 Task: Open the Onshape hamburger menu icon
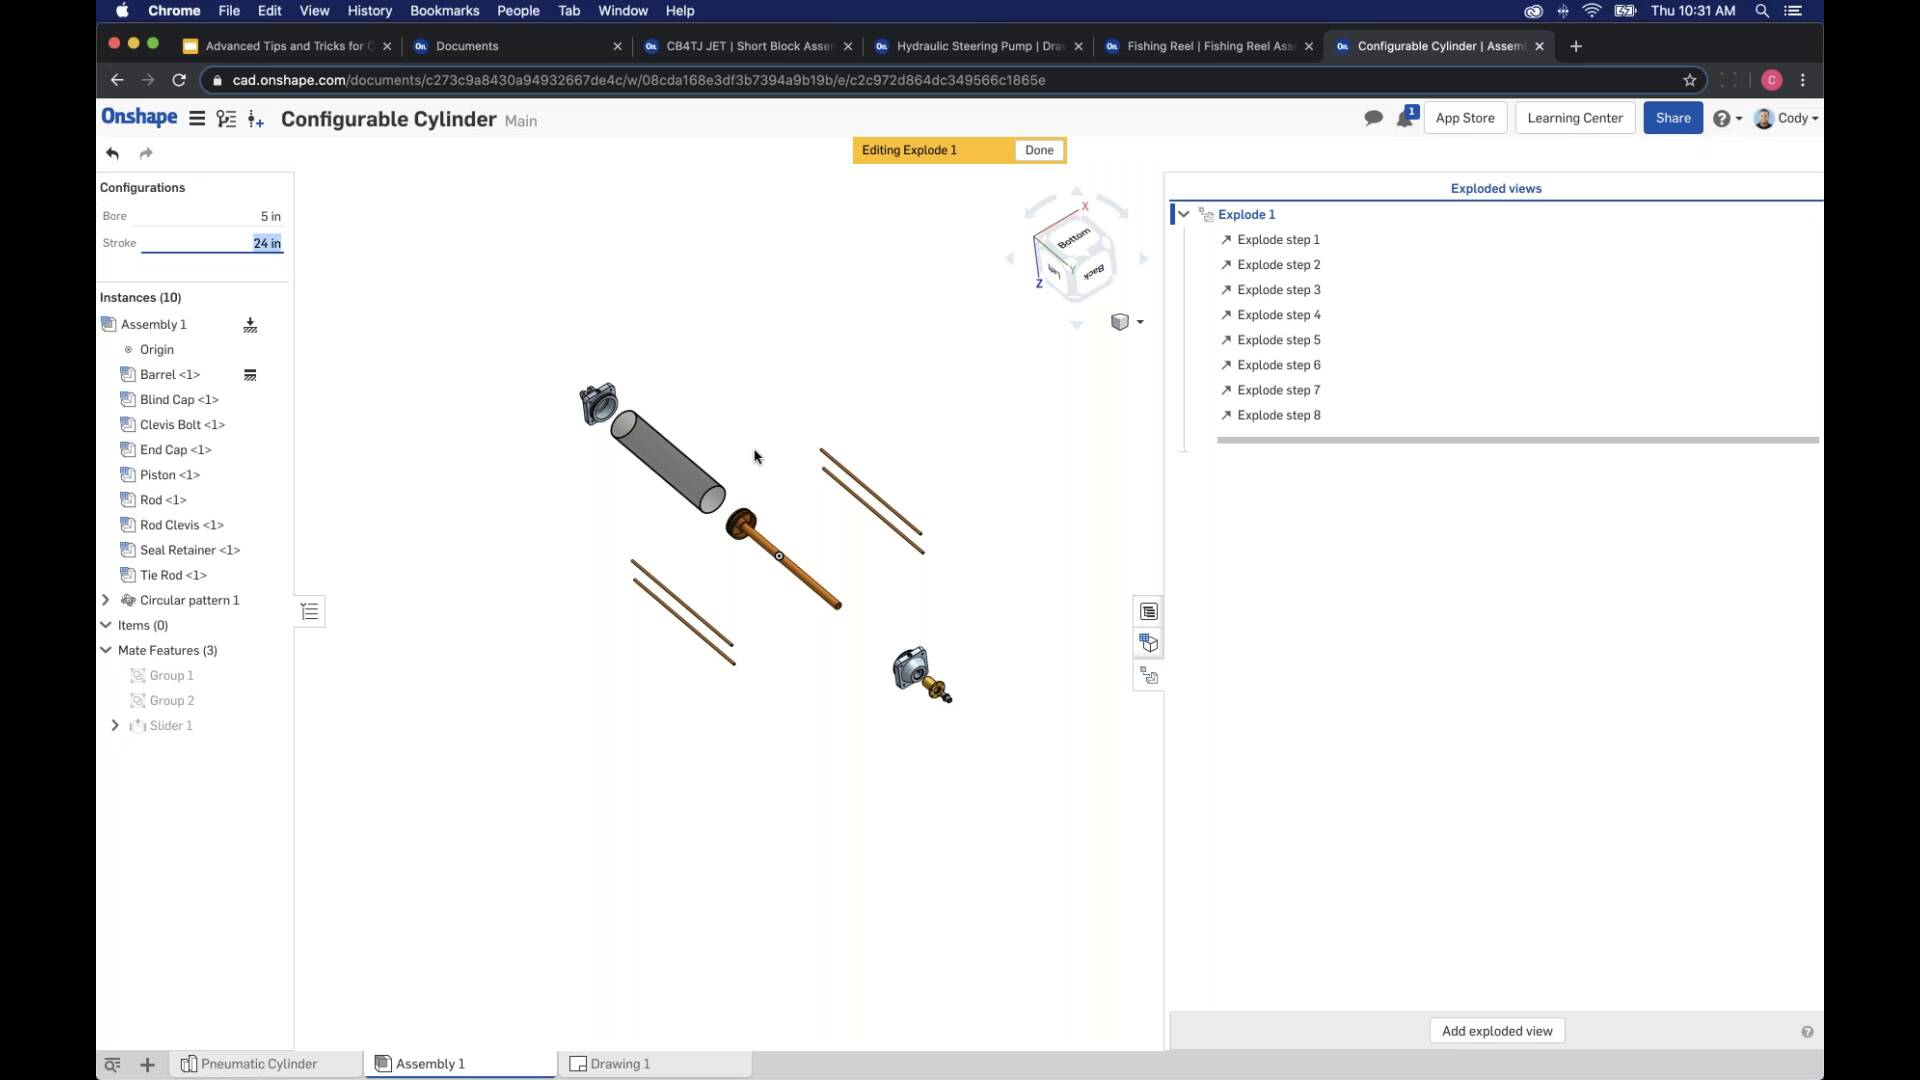[197, 119]
